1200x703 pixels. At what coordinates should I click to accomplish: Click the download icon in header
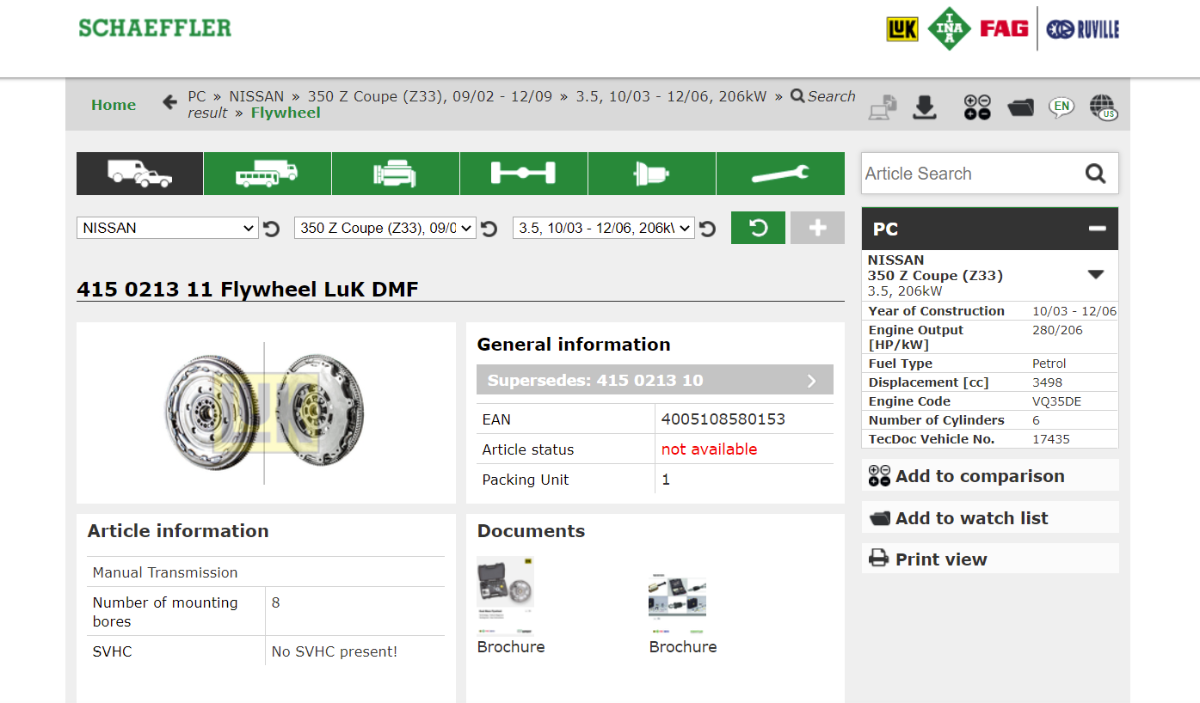pos(925,107)
